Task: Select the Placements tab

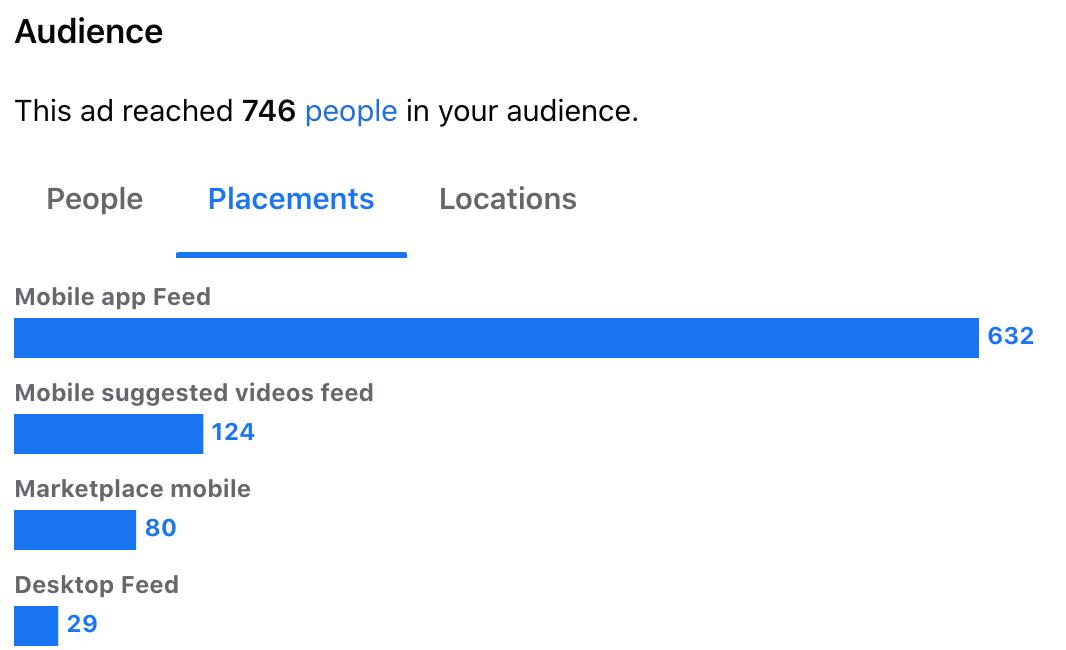Action: (x=291, y=199)
